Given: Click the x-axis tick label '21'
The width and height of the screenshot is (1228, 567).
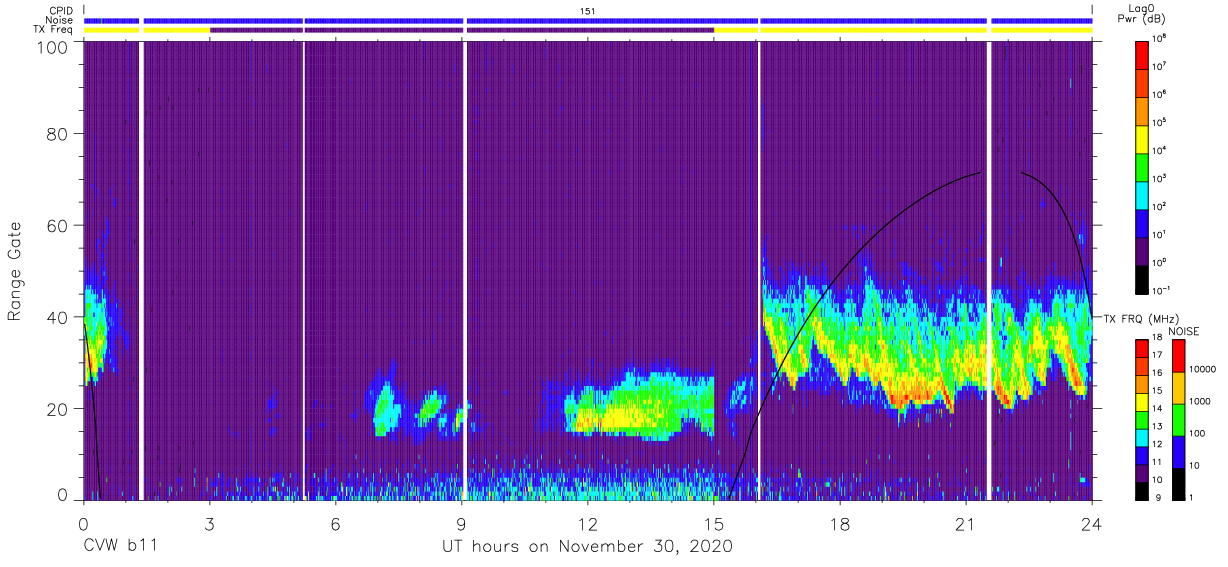Looking at the screenshot, I should click(x=966, y=522).
